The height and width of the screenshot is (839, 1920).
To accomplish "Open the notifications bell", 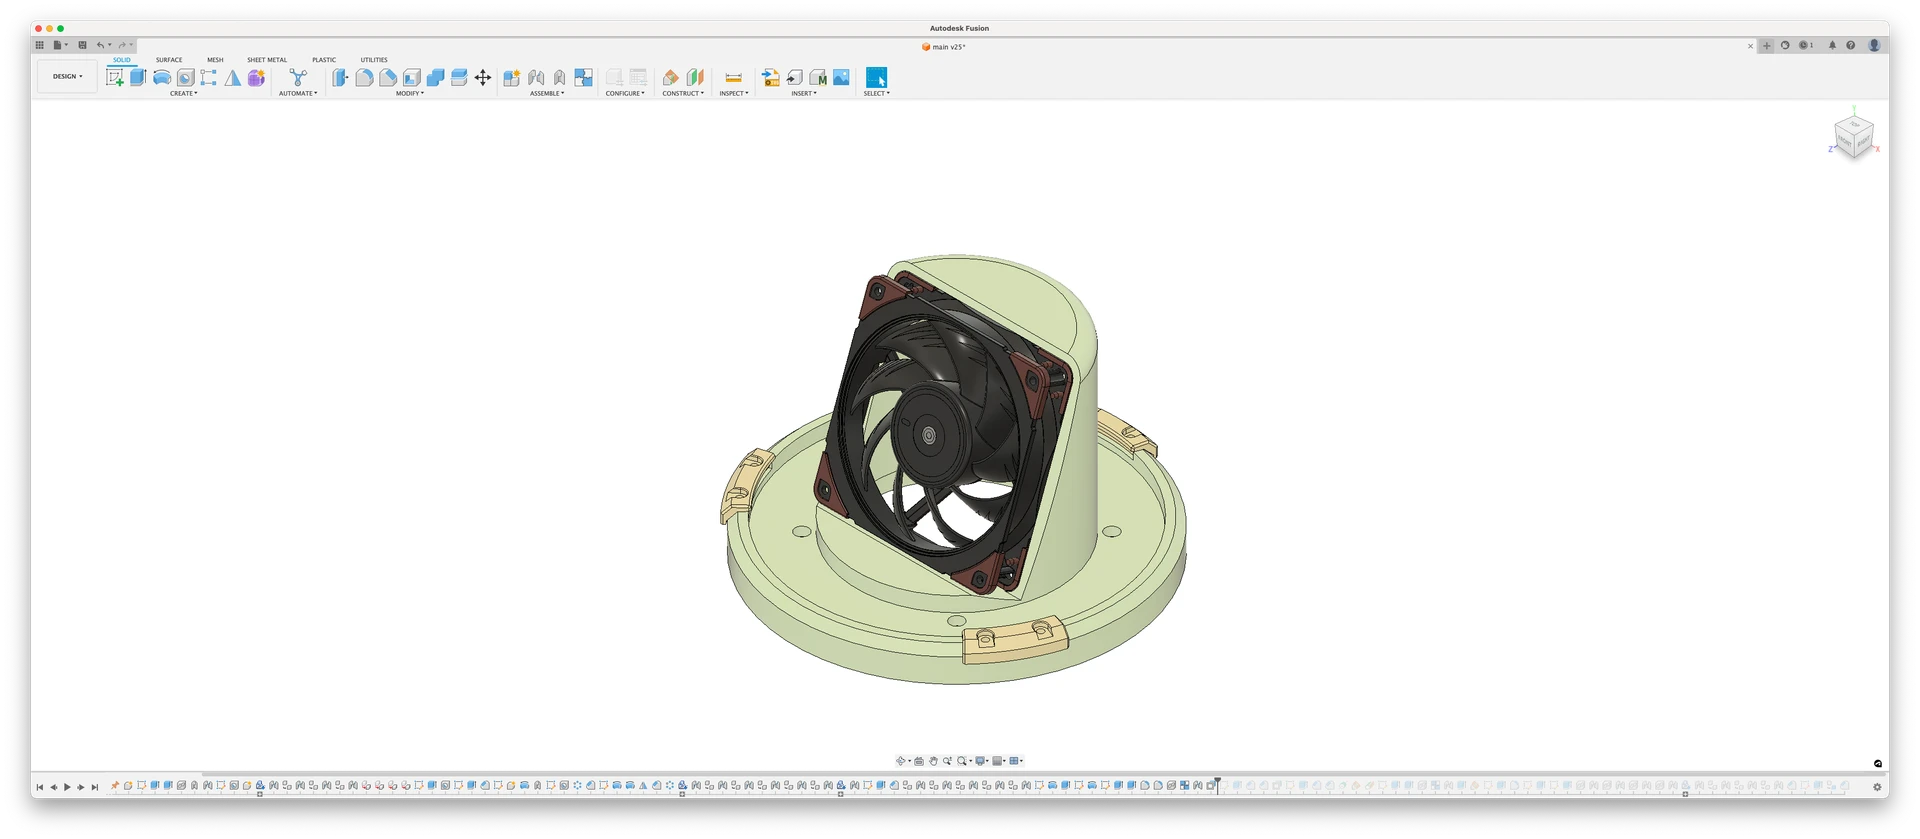I will 1832,45.
